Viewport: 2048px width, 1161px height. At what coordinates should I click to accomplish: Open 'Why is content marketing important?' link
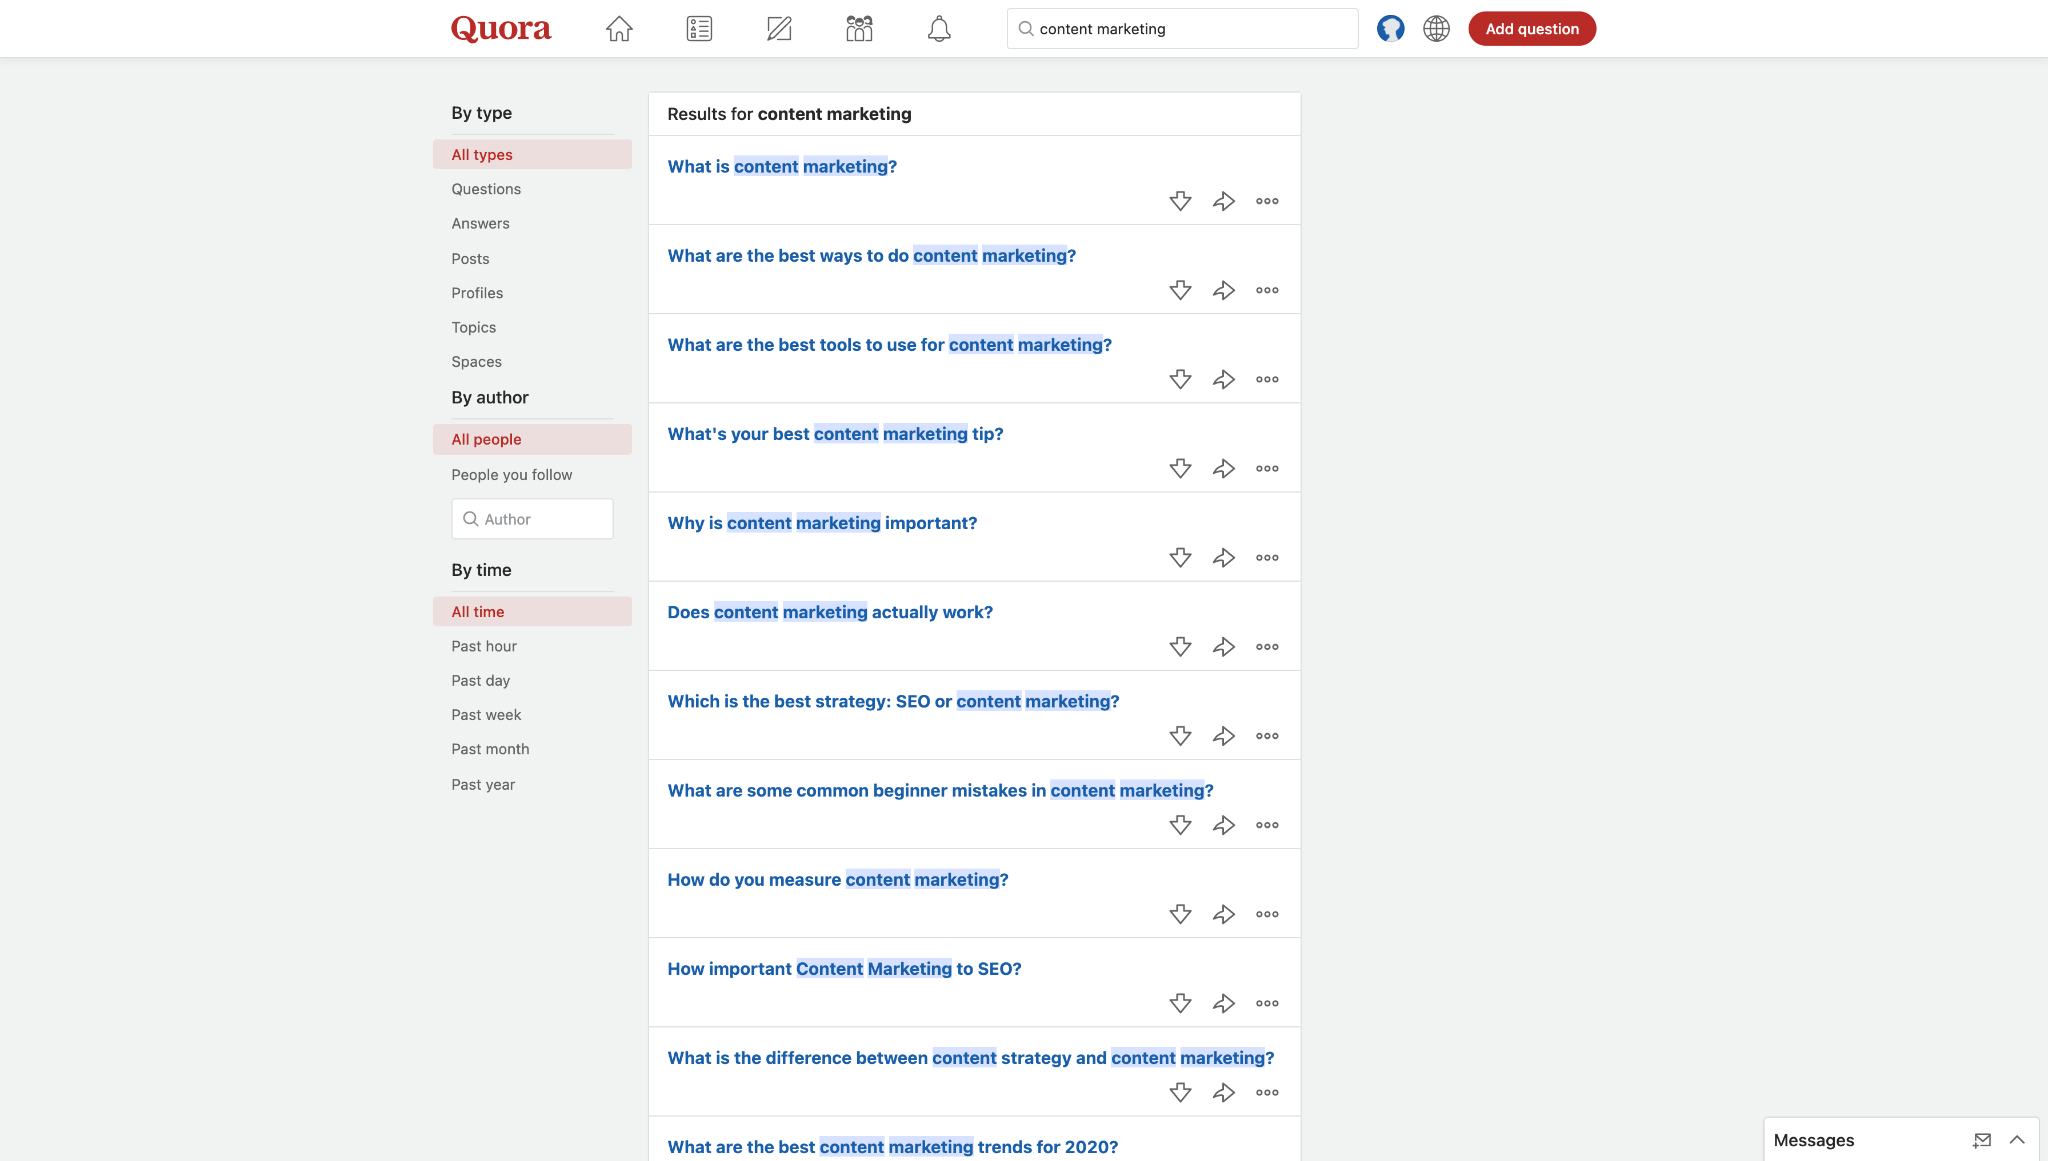[x=822, y=522]
